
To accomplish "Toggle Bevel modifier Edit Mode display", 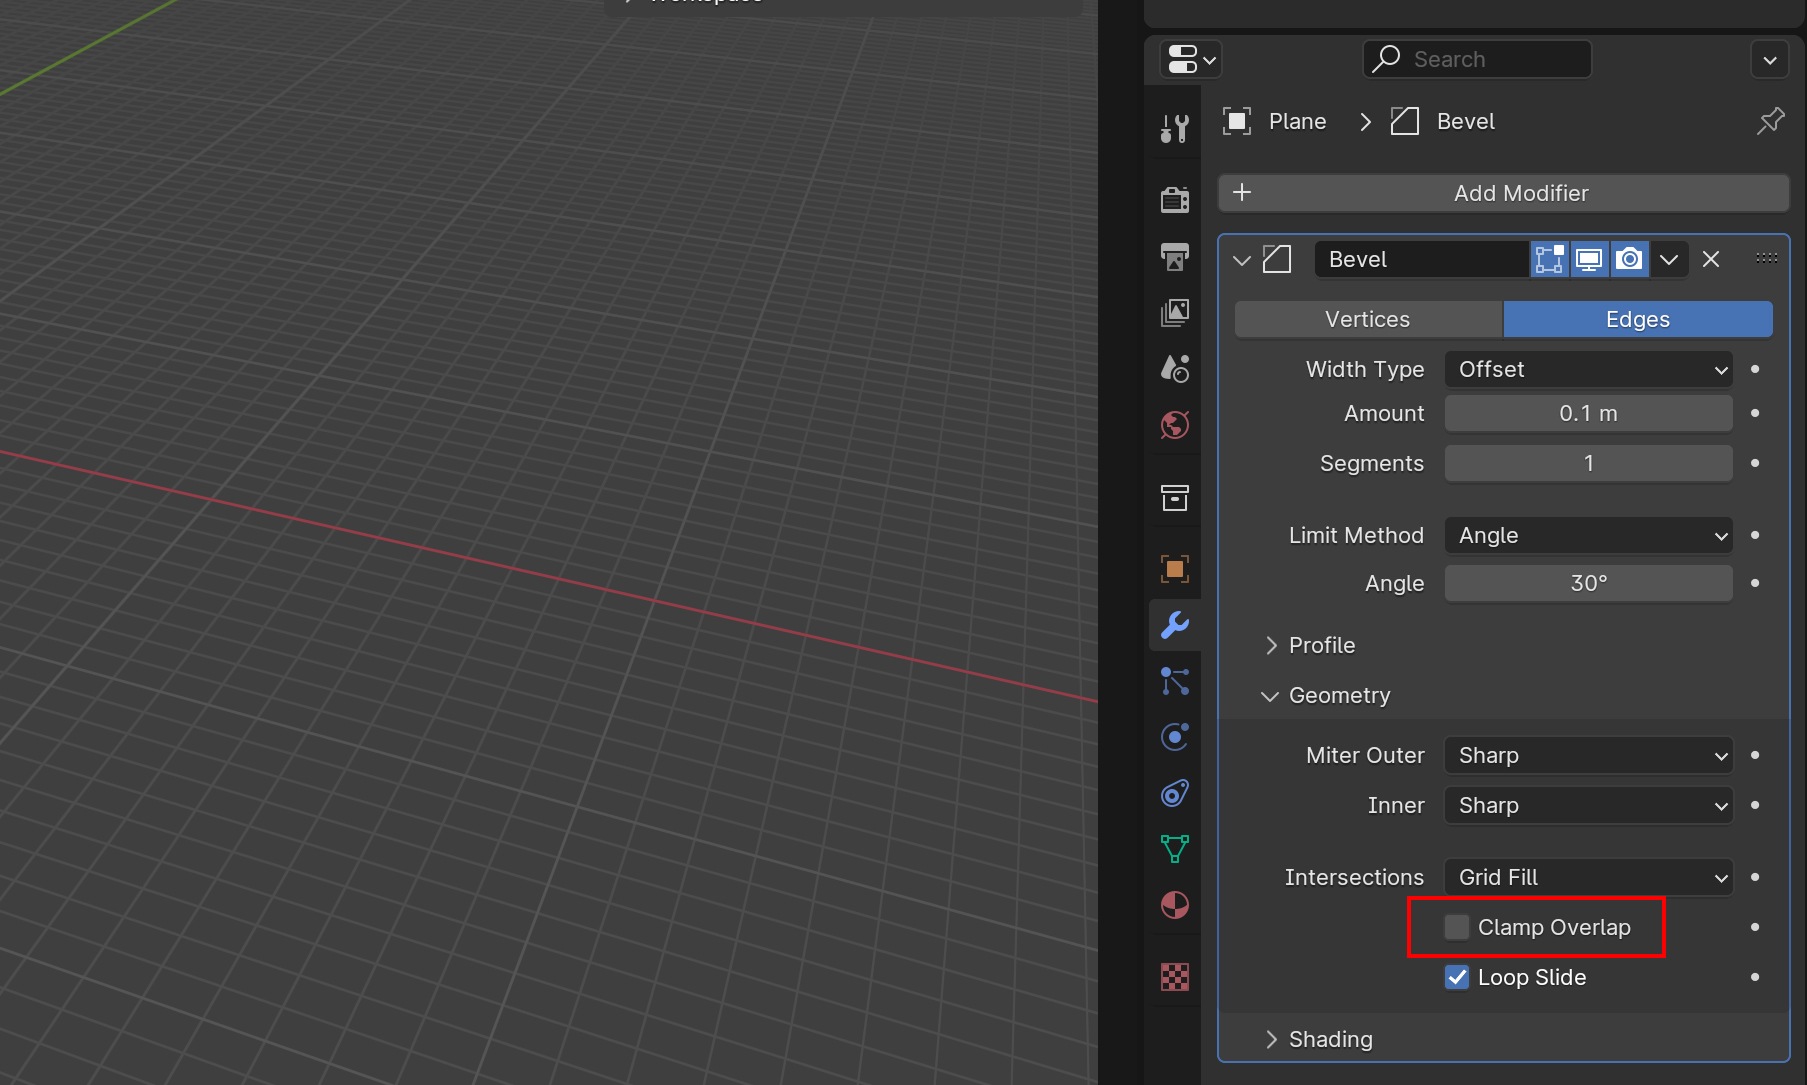I will coord(1550,259).
